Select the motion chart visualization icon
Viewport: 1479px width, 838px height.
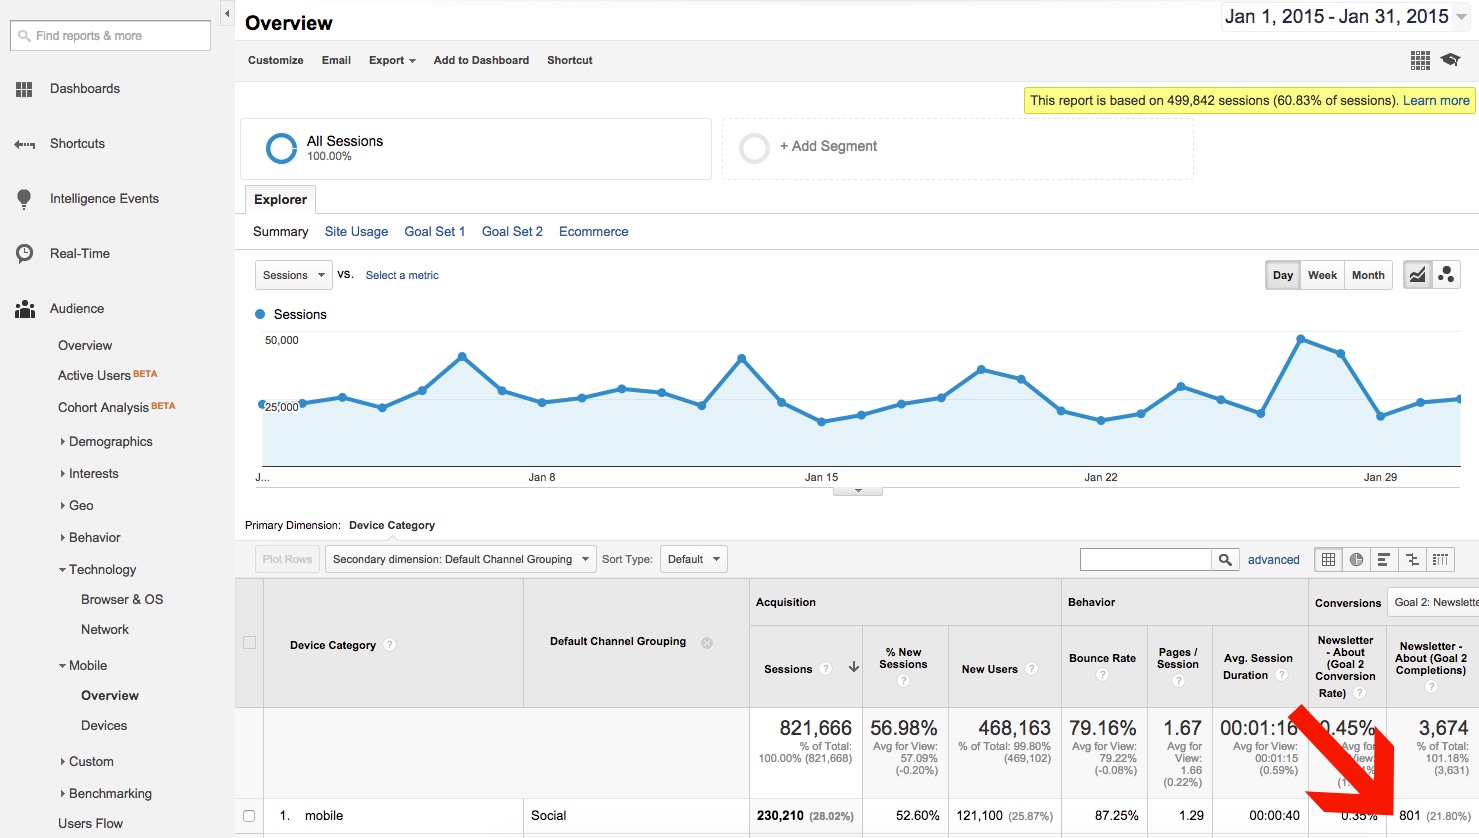pos(1444,274)
